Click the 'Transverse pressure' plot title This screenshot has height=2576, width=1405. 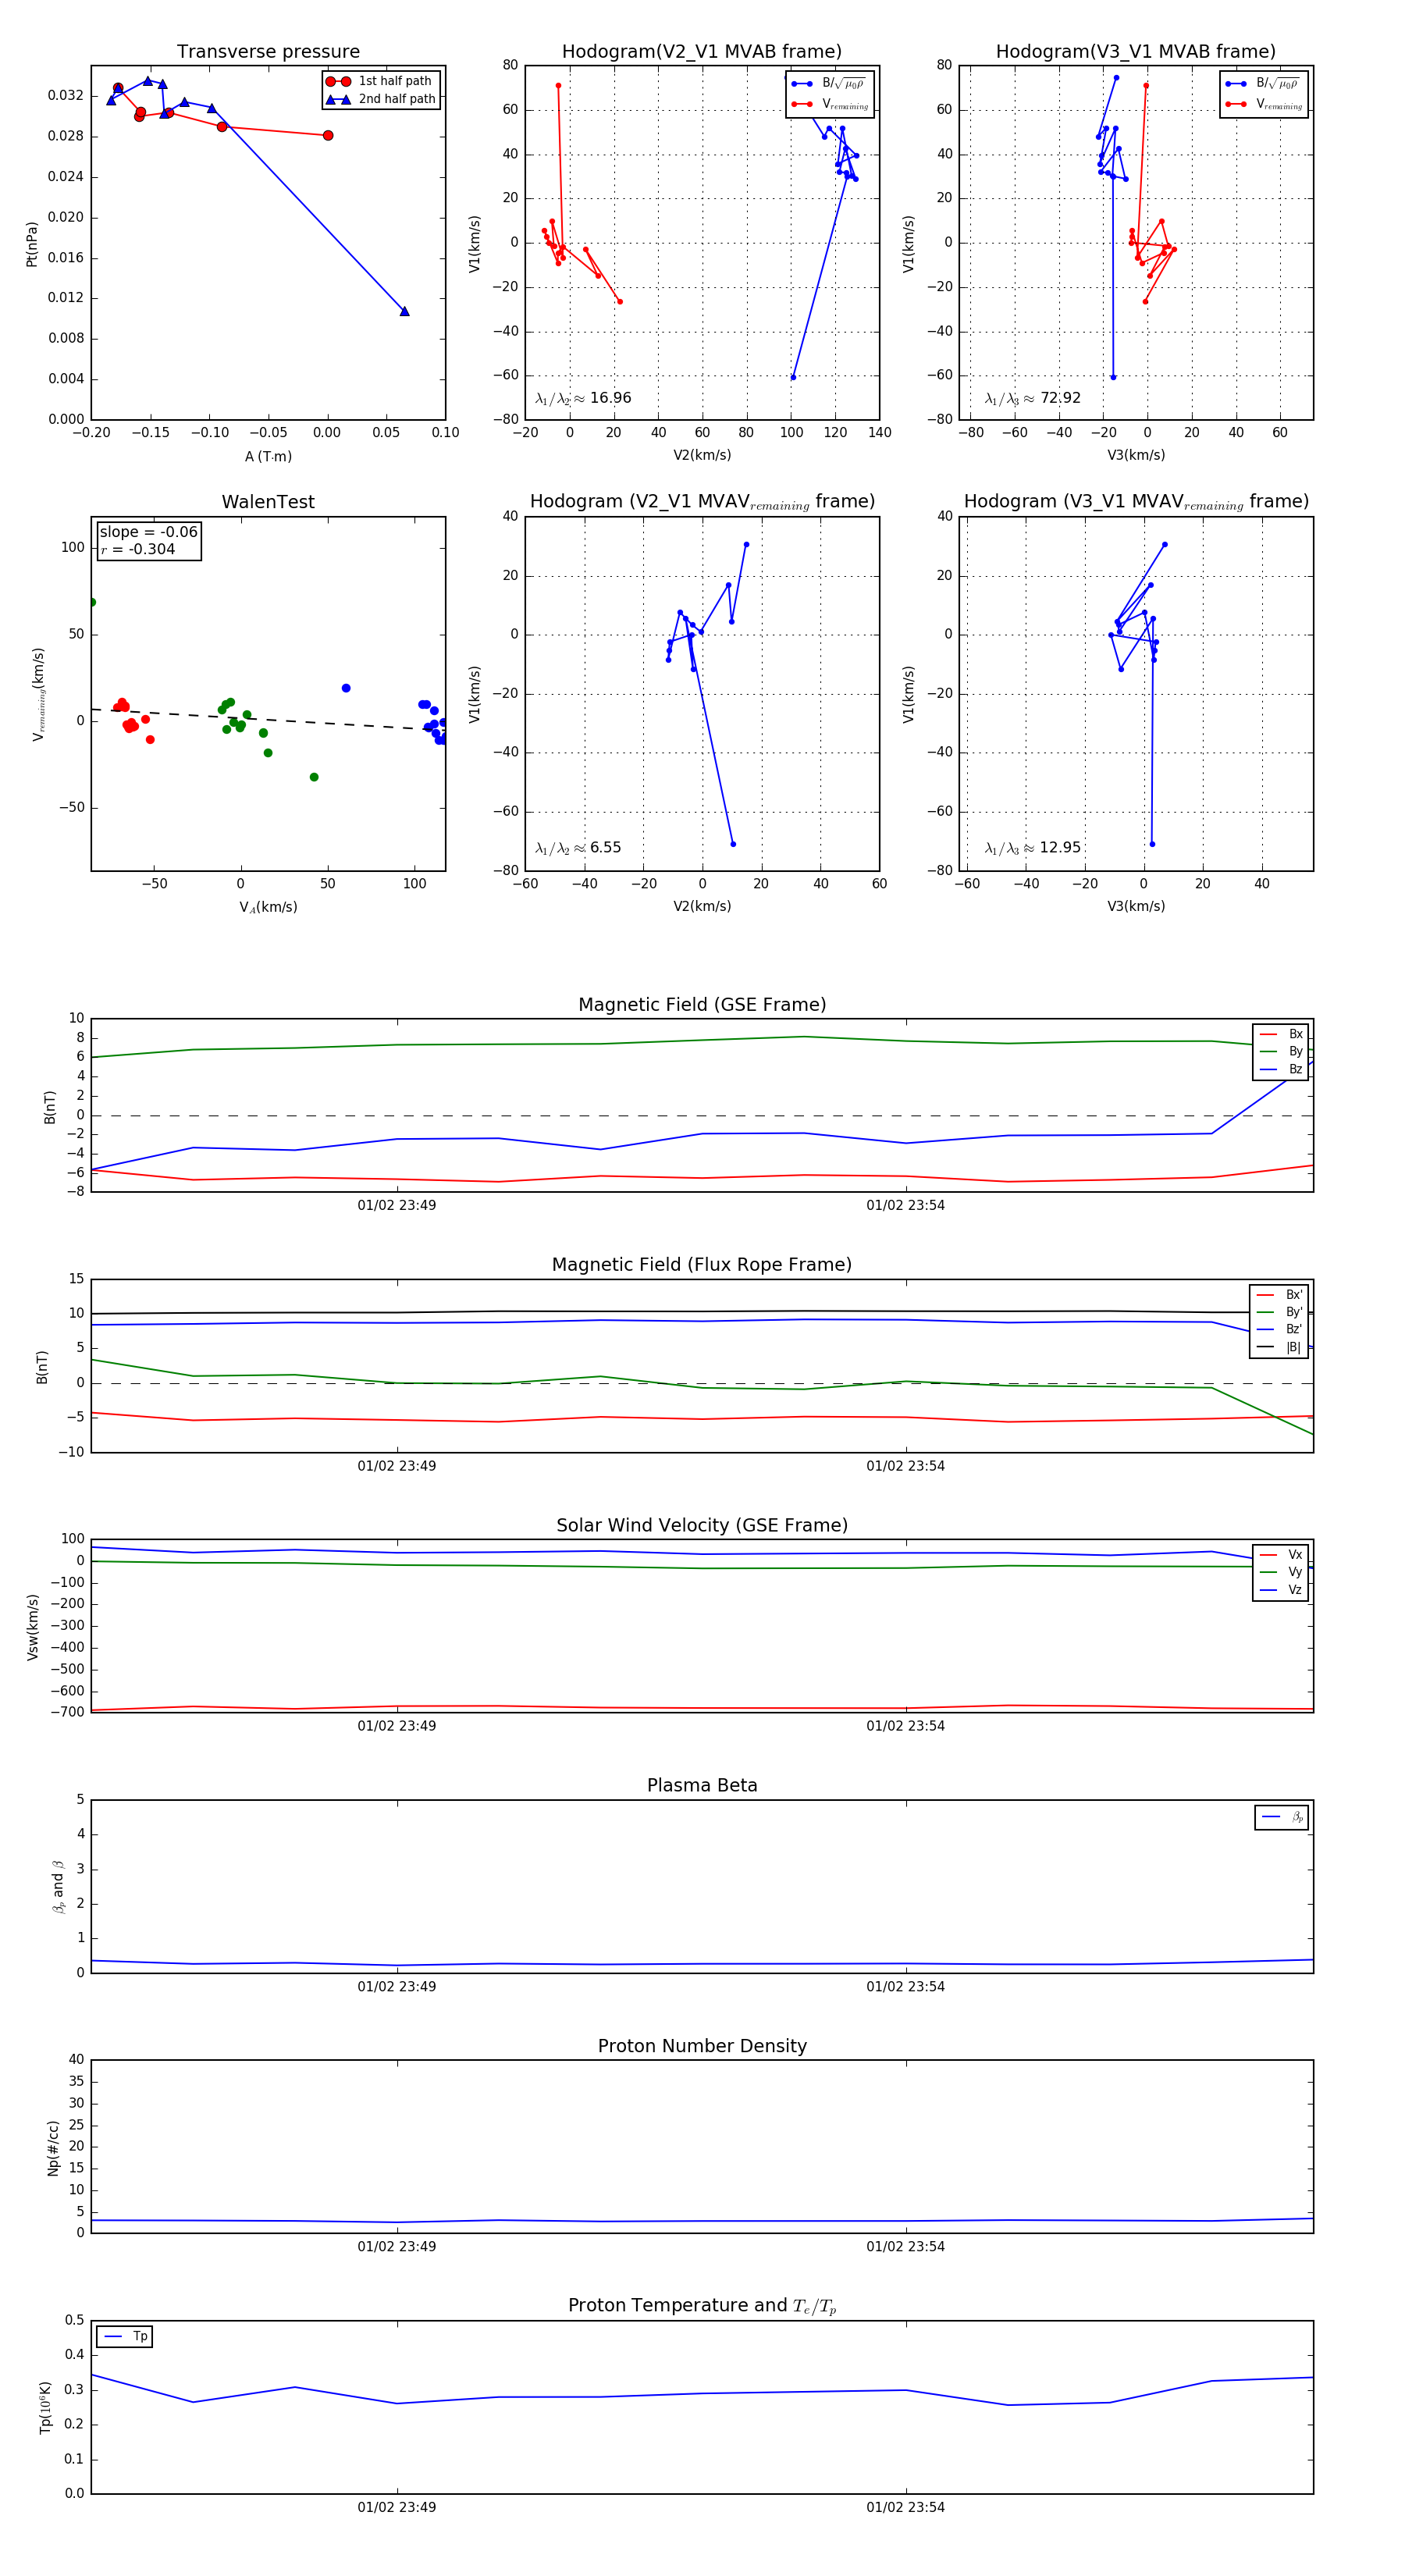(268, 52)
